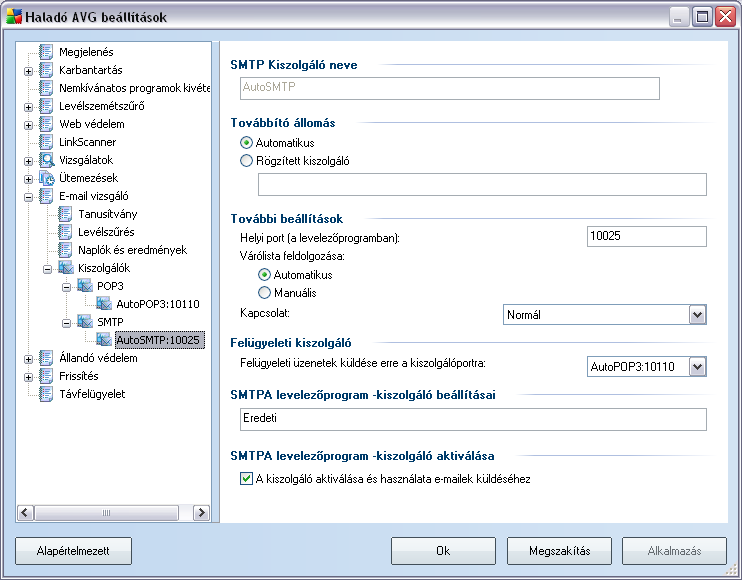
Task: Click the AutoSMTP server name field
Action: tap(450, 88)
